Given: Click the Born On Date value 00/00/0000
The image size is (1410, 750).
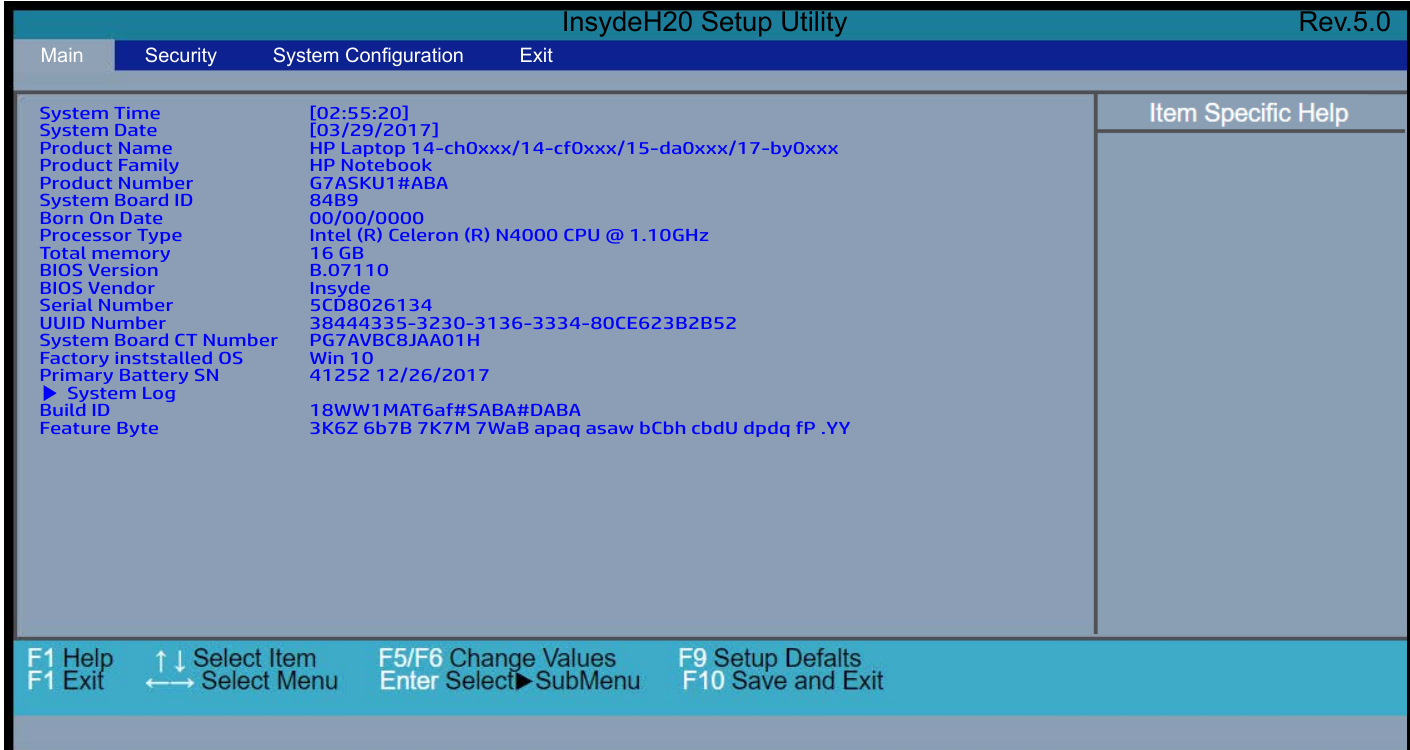Looking at the screenshot, I should tap(367, 218).
